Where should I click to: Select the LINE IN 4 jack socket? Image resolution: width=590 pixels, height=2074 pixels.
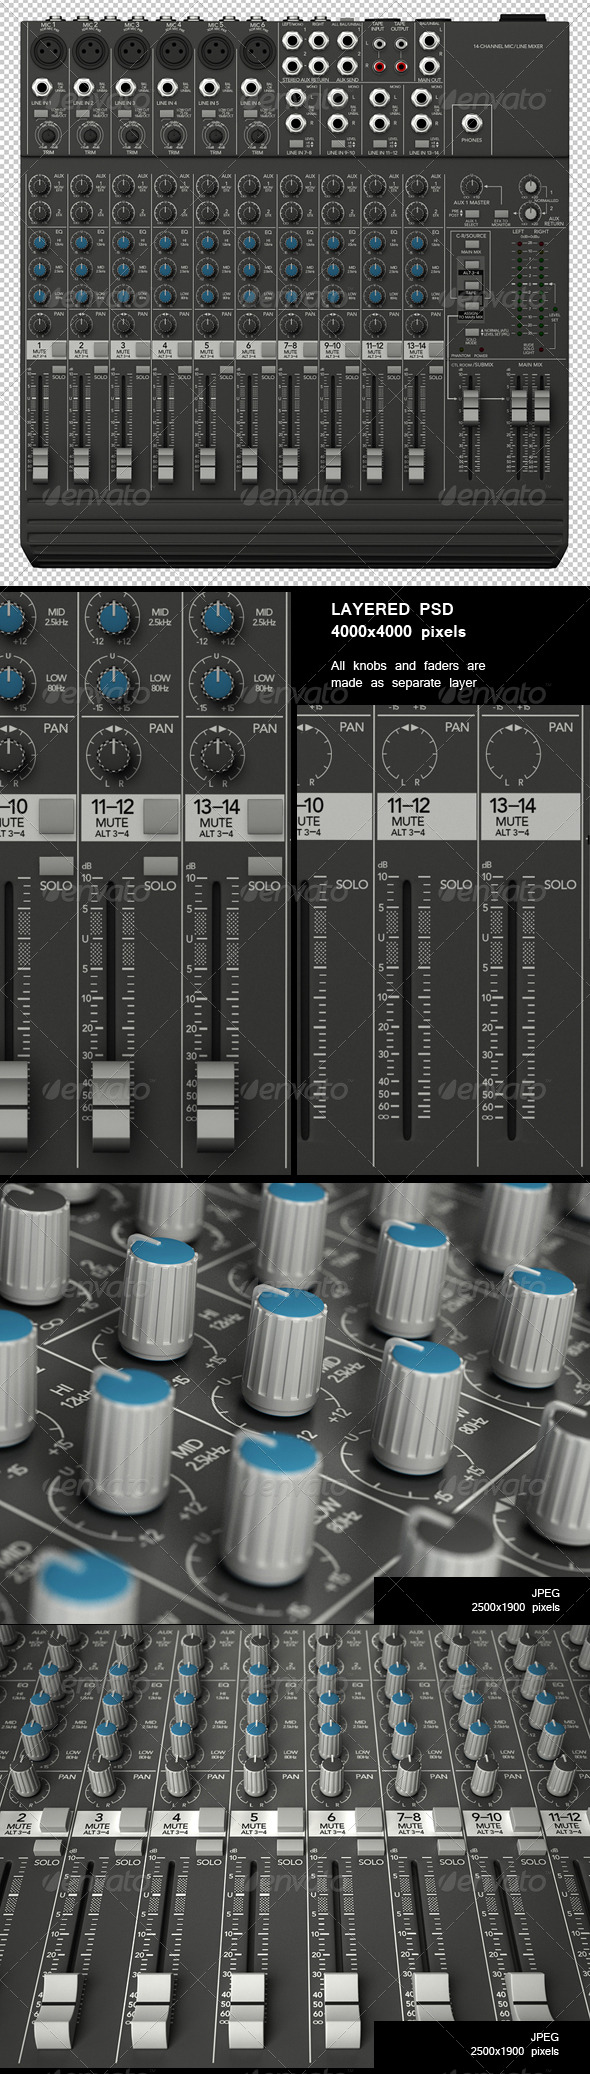click(168, 88)
